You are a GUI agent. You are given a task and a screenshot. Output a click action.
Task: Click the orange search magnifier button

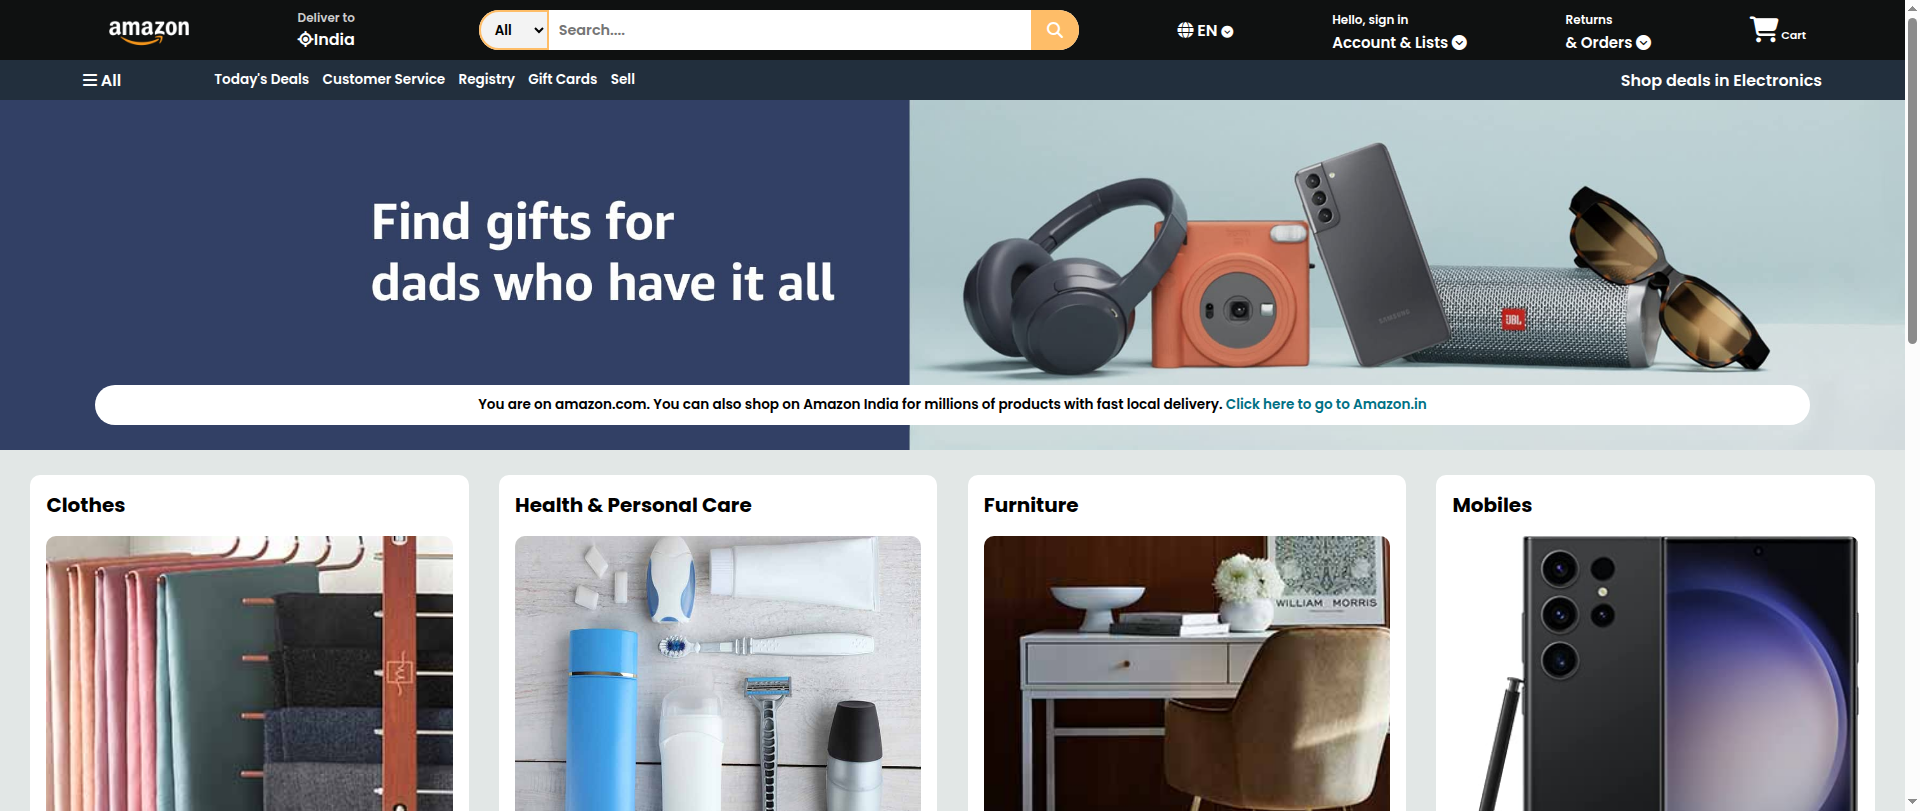click(1054, 30)
